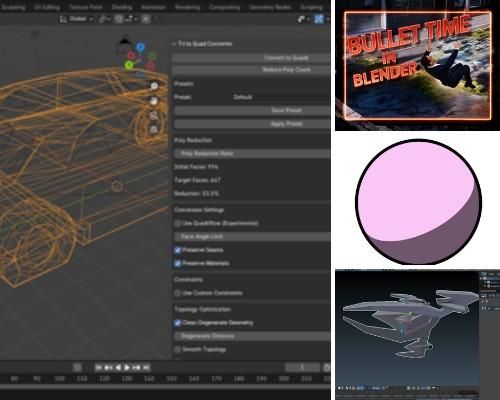Click the pan hand viewport icon
Image resolution: width=500 pixels, height=400 pixels.
point(154,101)
